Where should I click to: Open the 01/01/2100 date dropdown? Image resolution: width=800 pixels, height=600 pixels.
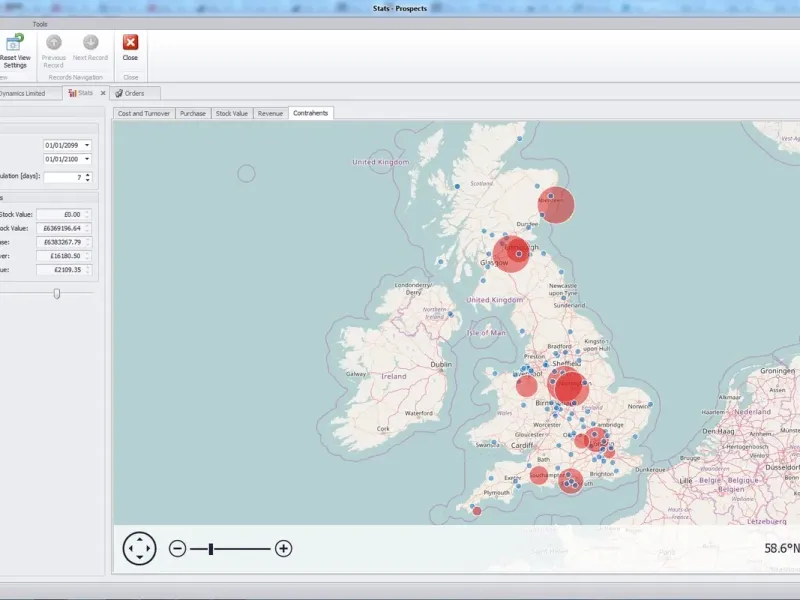(87, 159)
